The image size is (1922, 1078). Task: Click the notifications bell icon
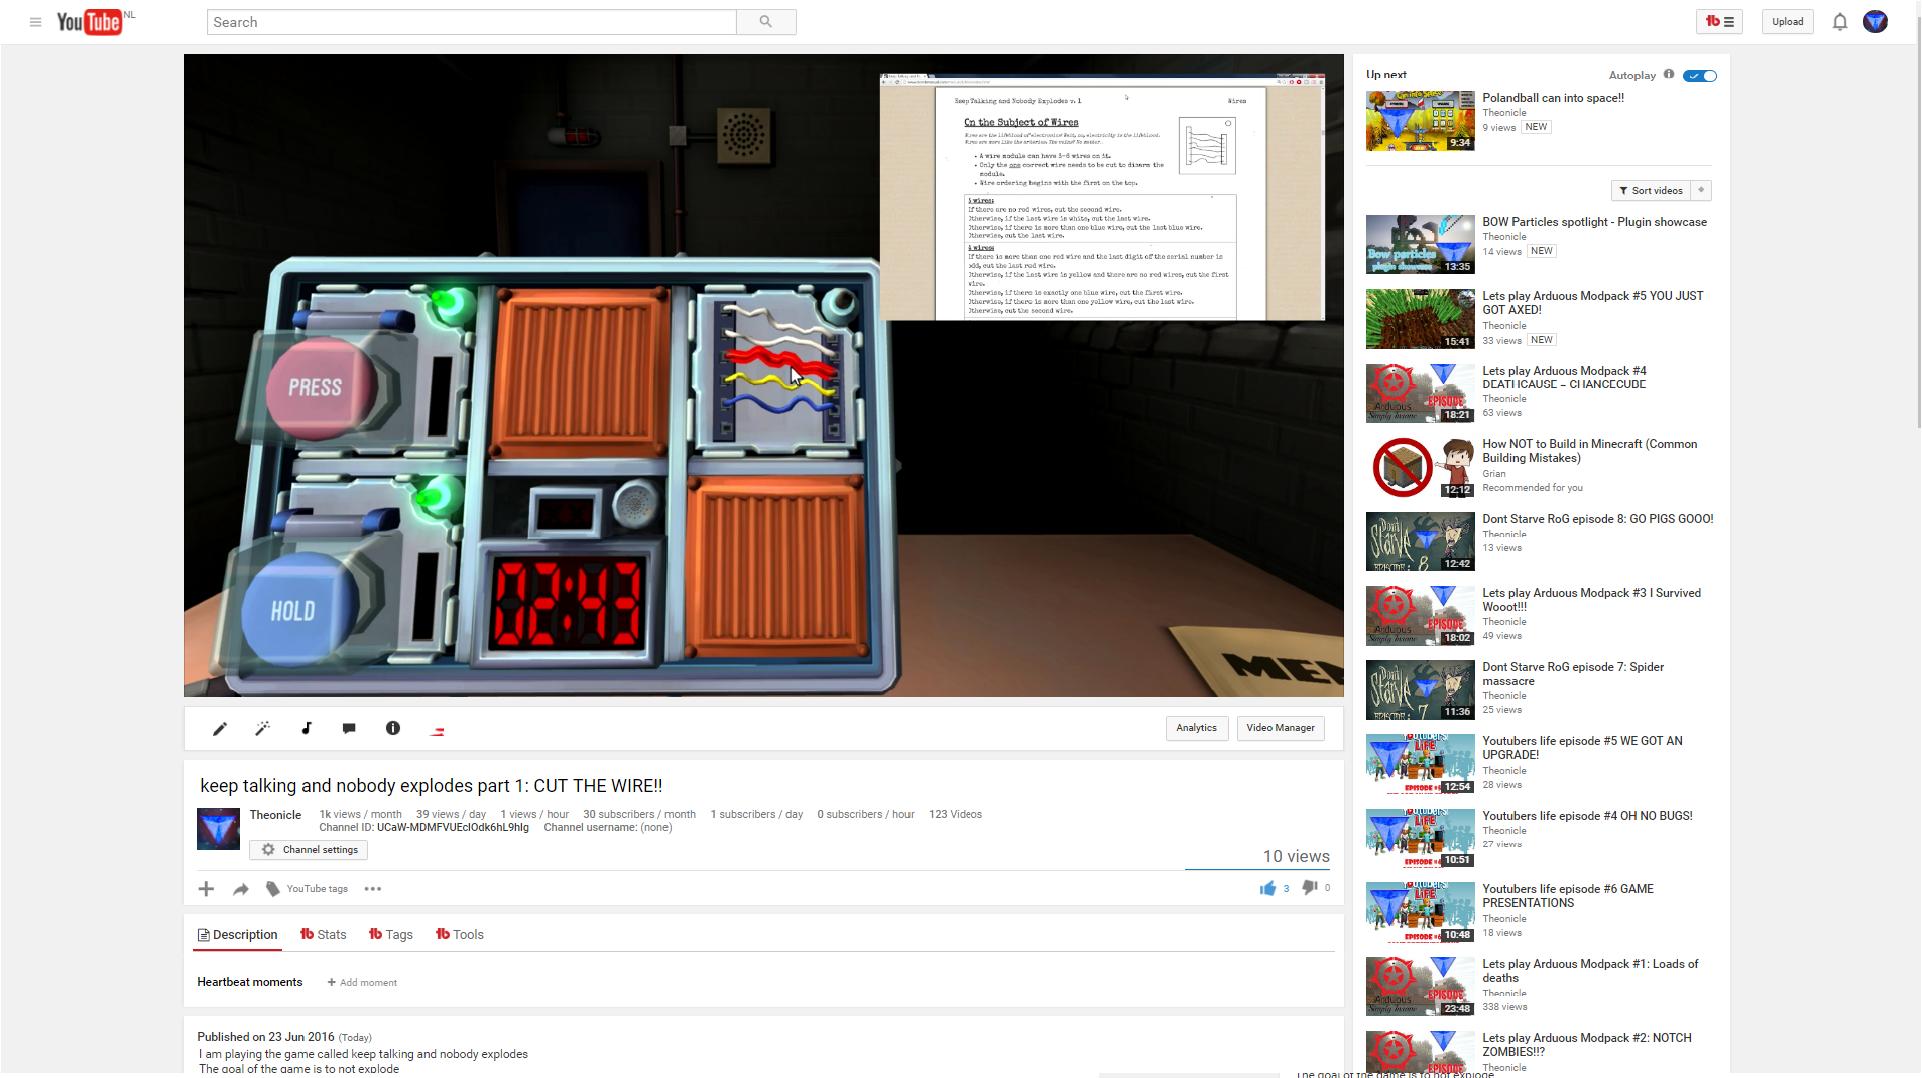1839,22
